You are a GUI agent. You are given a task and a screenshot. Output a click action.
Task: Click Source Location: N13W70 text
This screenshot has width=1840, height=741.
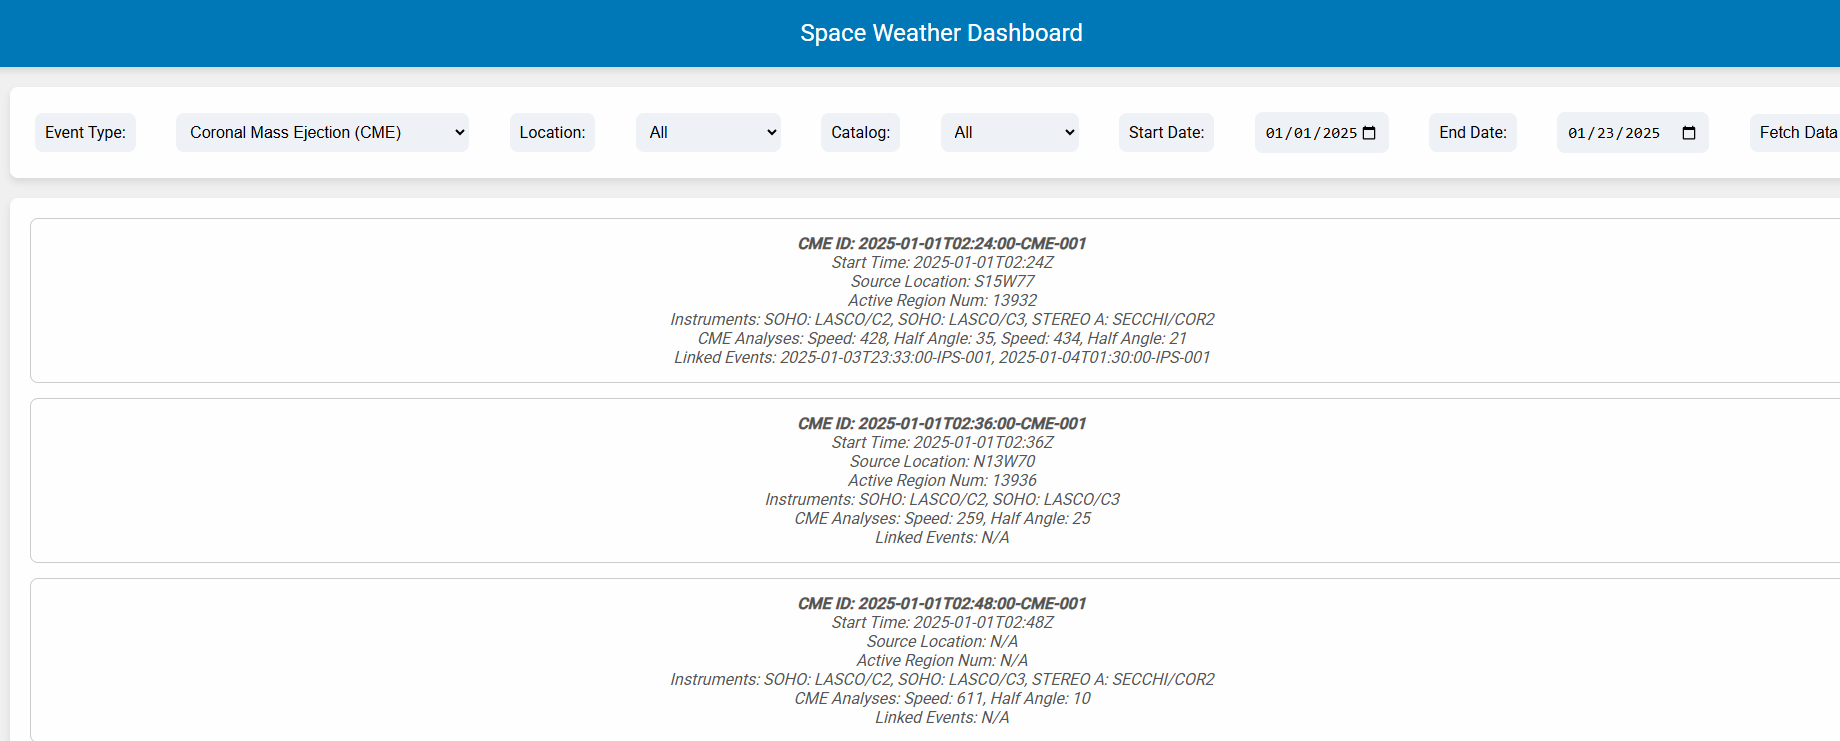942,461
